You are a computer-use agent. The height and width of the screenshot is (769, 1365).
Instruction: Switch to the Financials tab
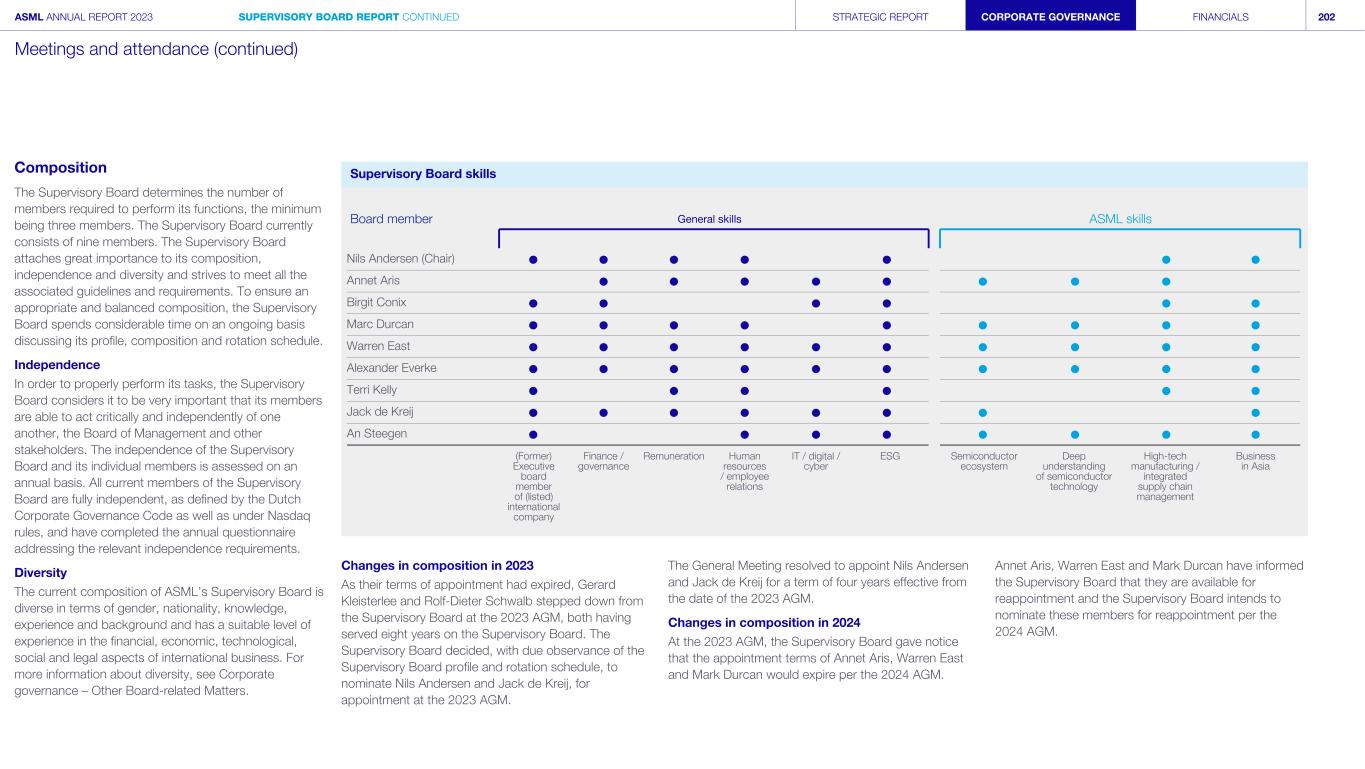click(x=1220, y=16)
